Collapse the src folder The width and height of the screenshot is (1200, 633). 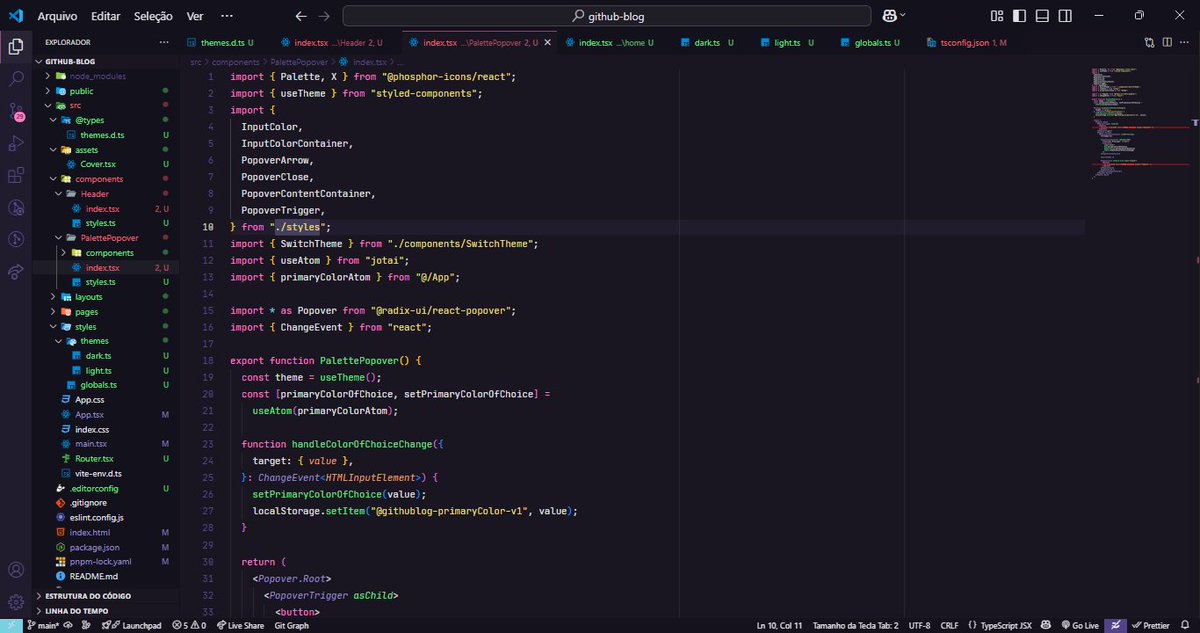click(x=105, y=106)
